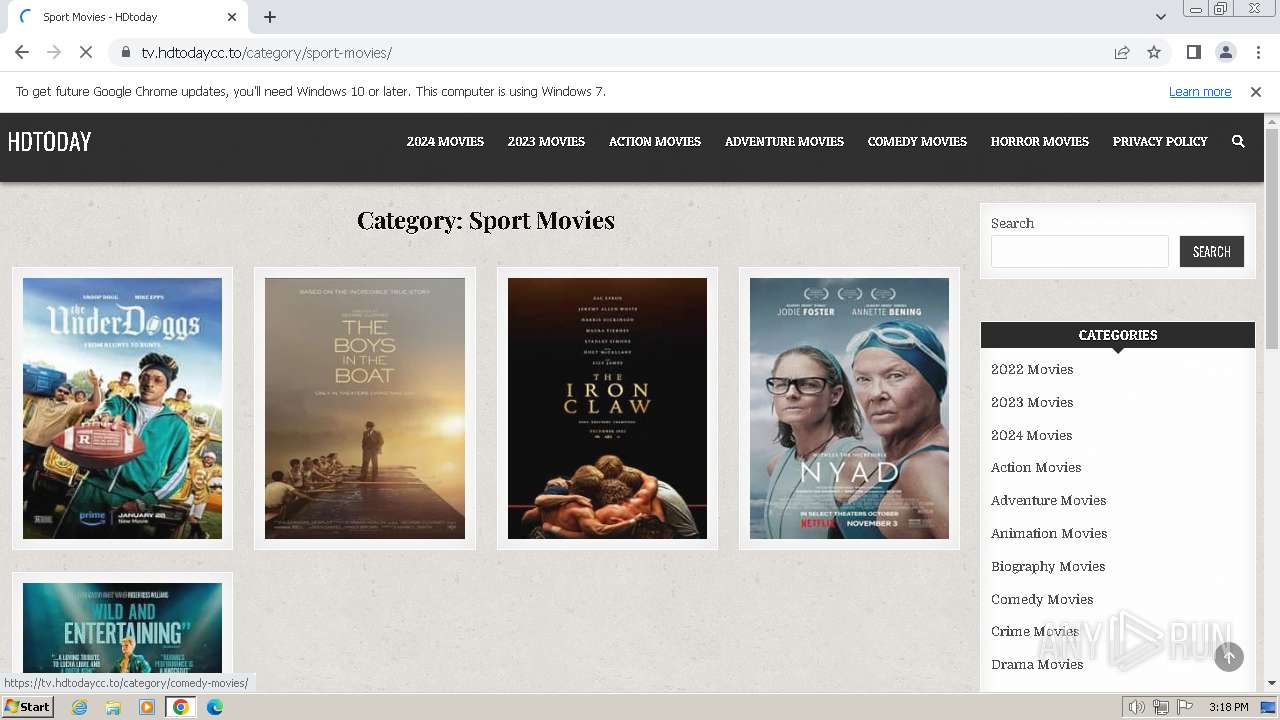This screenshot has height=720, width=1280.
Task: Open Windows Media Player from taskbar
Action: (147, 707)
